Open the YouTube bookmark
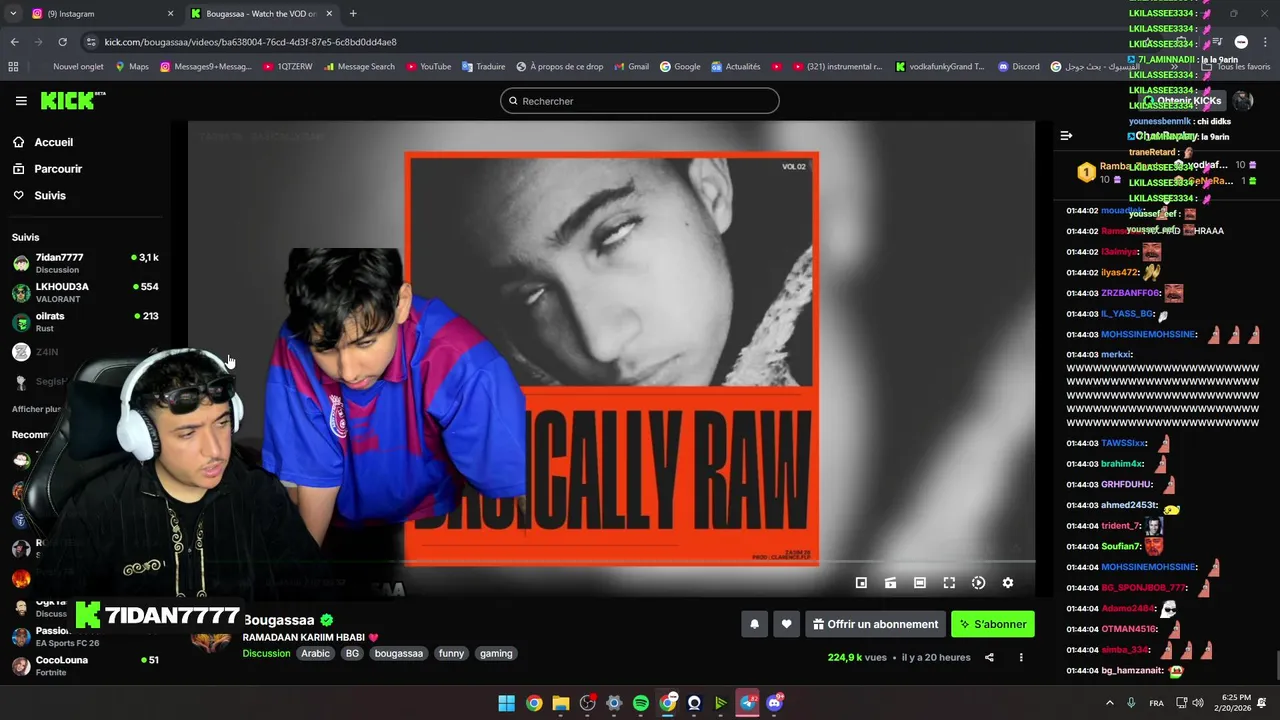The width and height of the screenshot is (1280, 720). pos(428,67)
